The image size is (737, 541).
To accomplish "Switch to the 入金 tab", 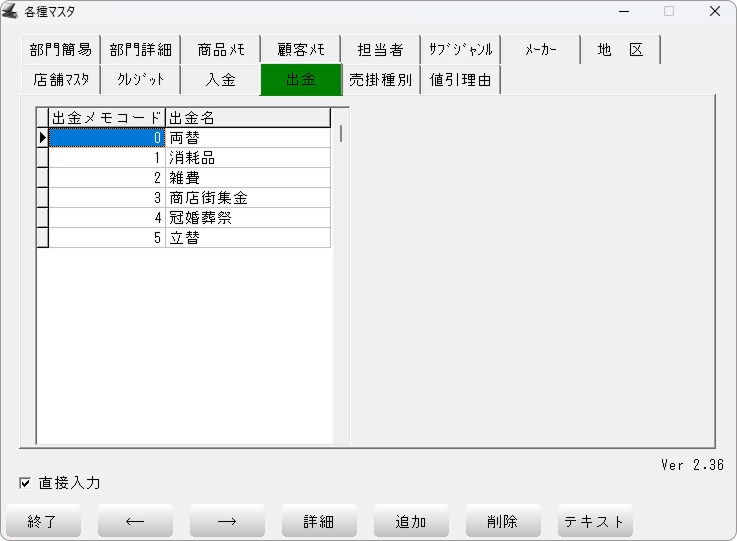I will 220,80.
